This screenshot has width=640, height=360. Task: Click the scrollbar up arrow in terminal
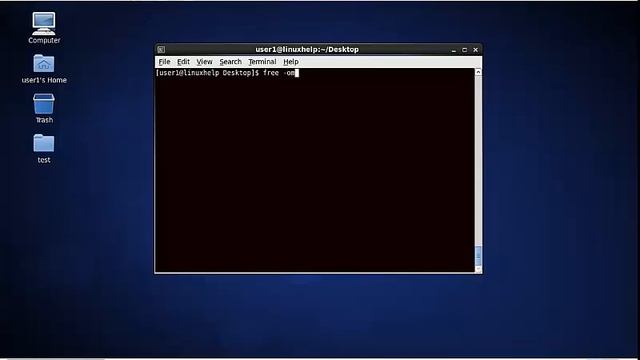(478, 72)
